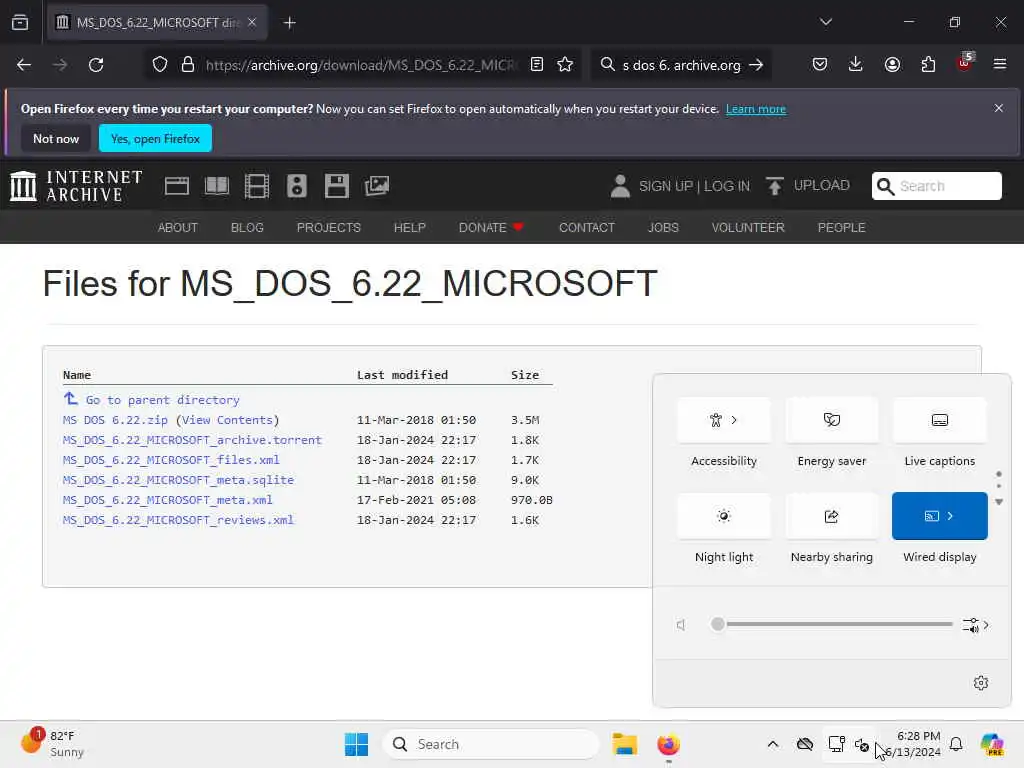Click the Windows taskbar Search box
This screenshot has height=768, width=1024.
coord(491,744)
